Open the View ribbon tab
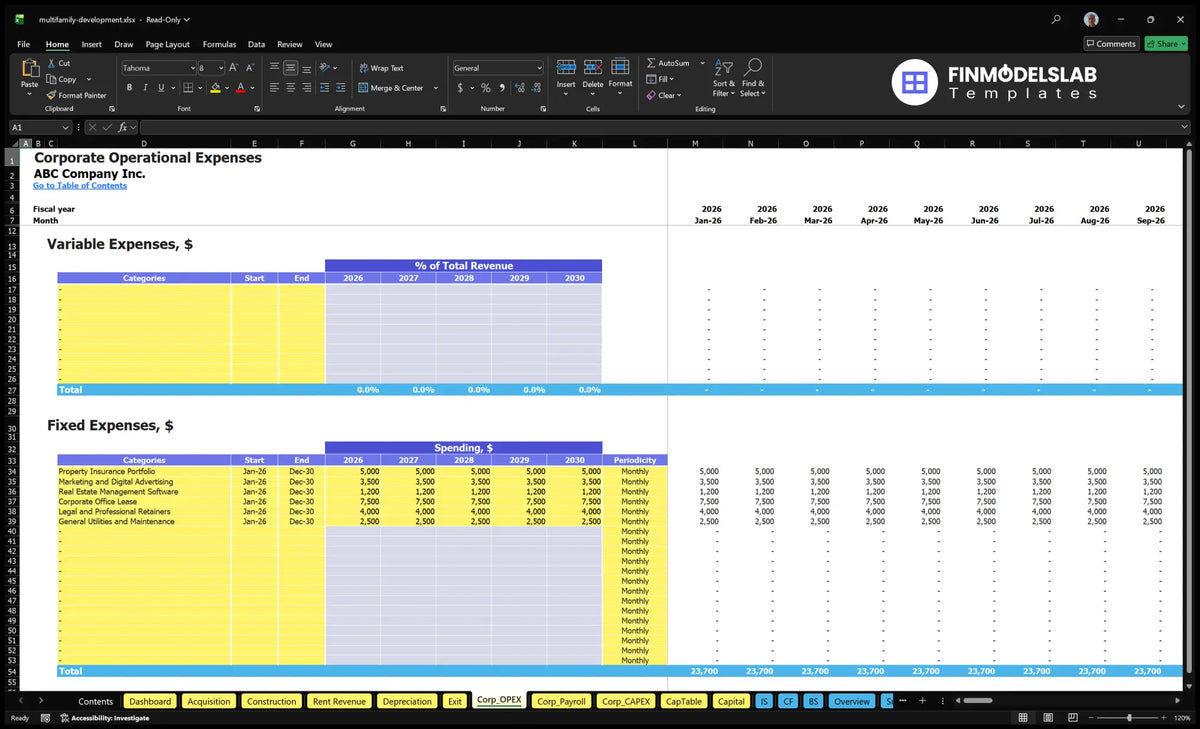The width and height of the screenshot is (1200, 729). pyautogui.click(x=323, y=44)
